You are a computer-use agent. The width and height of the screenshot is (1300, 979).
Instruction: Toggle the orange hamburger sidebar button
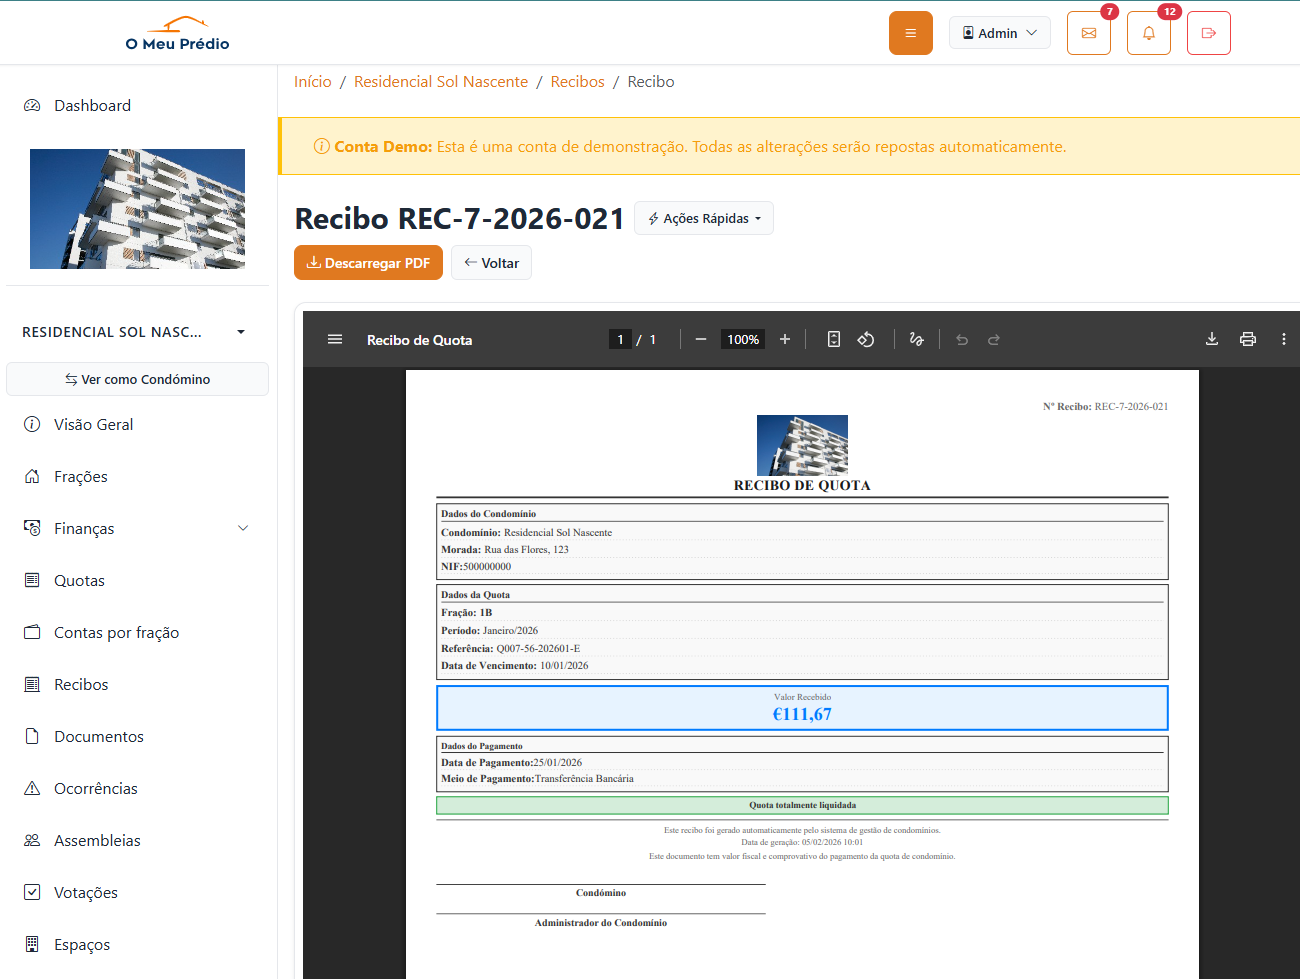coord(910,33)
